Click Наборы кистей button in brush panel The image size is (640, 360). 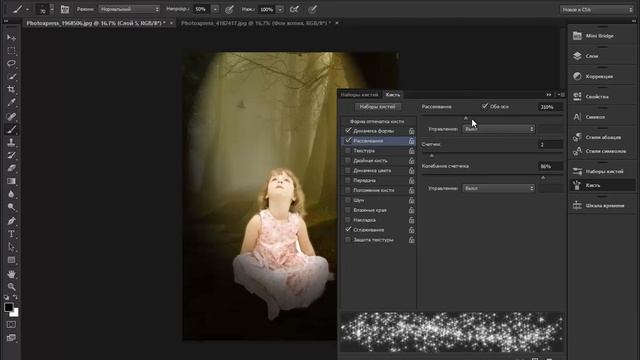pos(378,107)
